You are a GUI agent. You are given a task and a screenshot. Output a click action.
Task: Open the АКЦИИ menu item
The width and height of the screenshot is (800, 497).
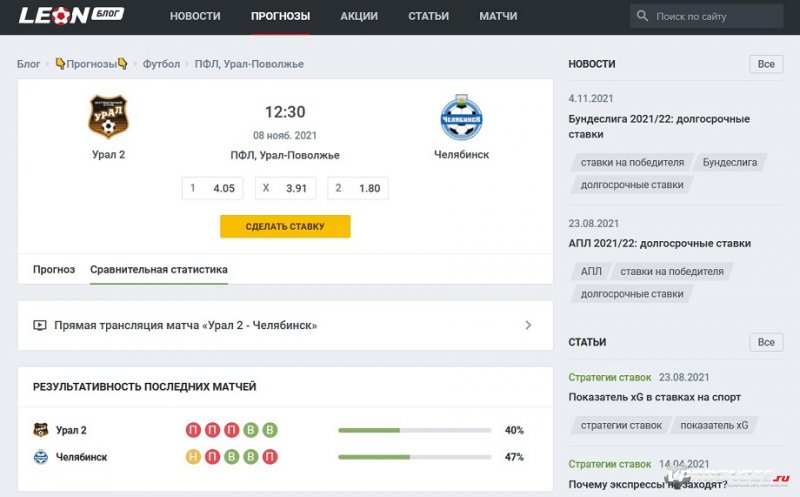pyautogui.click(x=359, y=16)
